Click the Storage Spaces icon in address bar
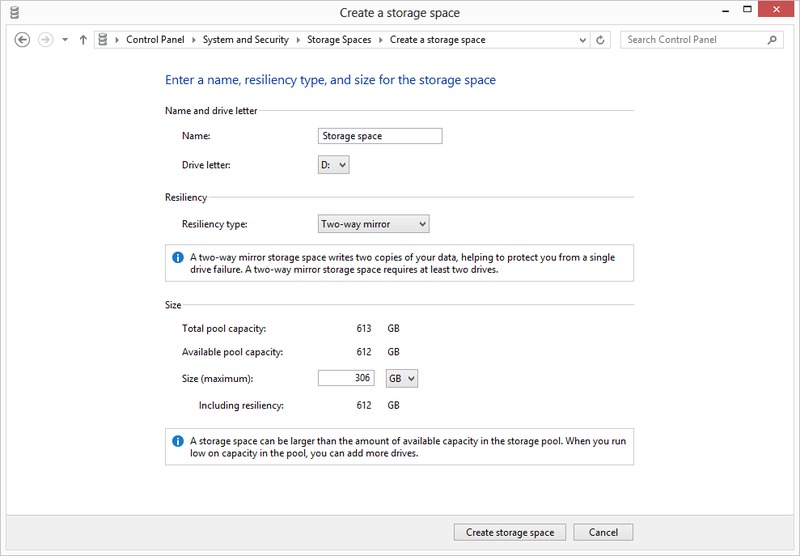This screenshot has height=556, width=800. point(103,40)
